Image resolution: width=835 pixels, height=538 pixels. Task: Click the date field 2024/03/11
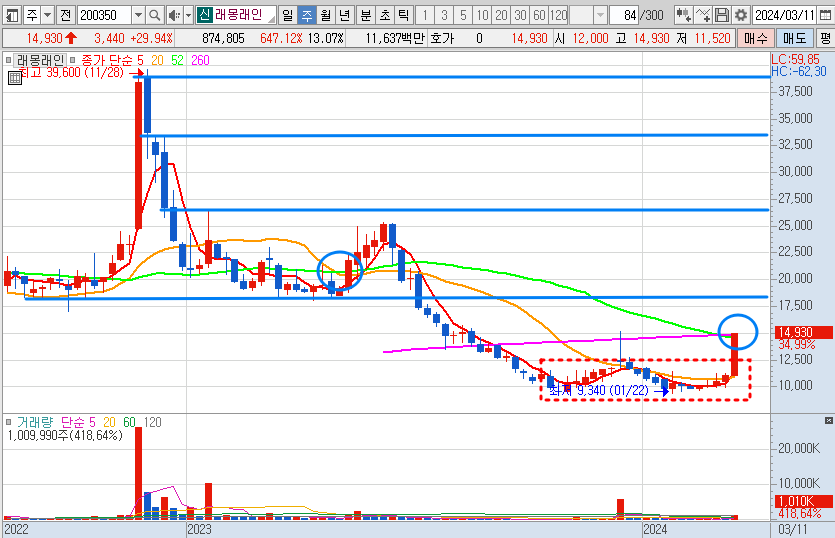[x=784, y=15]
